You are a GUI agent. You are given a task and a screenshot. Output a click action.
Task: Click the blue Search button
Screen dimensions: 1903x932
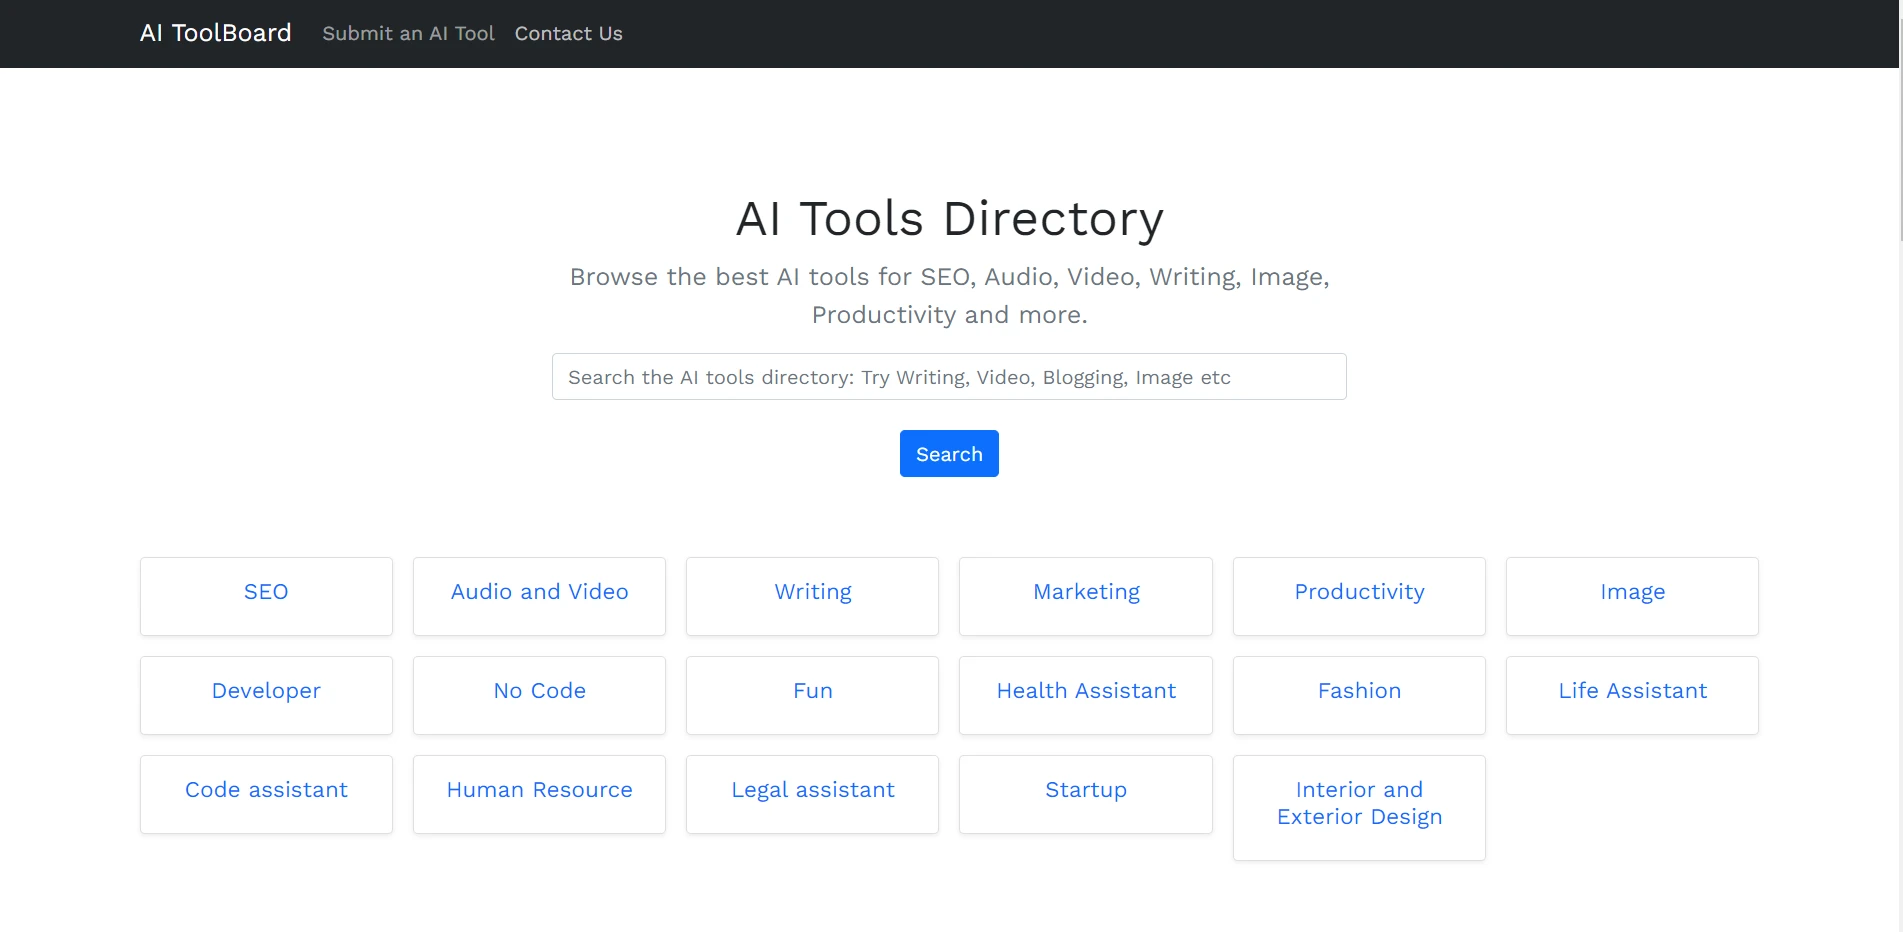tap(949, 454)
